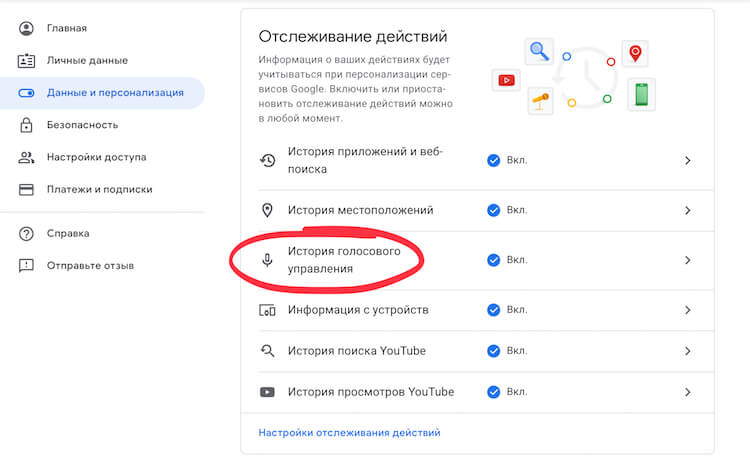
Task: Expand История просмотров YouTube chevron arrow
Action: pyautogui.click(x=687, y=391)
